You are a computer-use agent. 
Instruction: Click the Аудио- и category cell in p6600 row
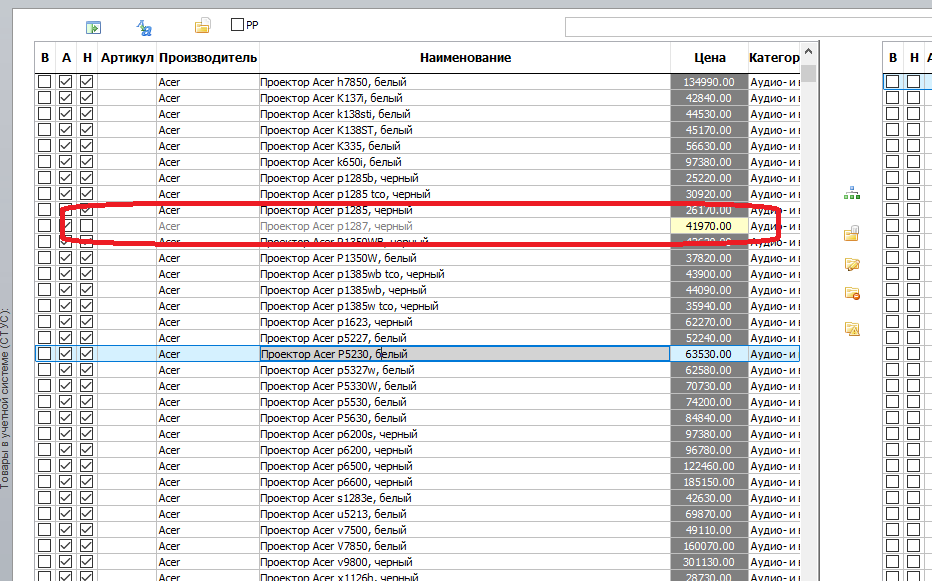[x=774, y=482]
